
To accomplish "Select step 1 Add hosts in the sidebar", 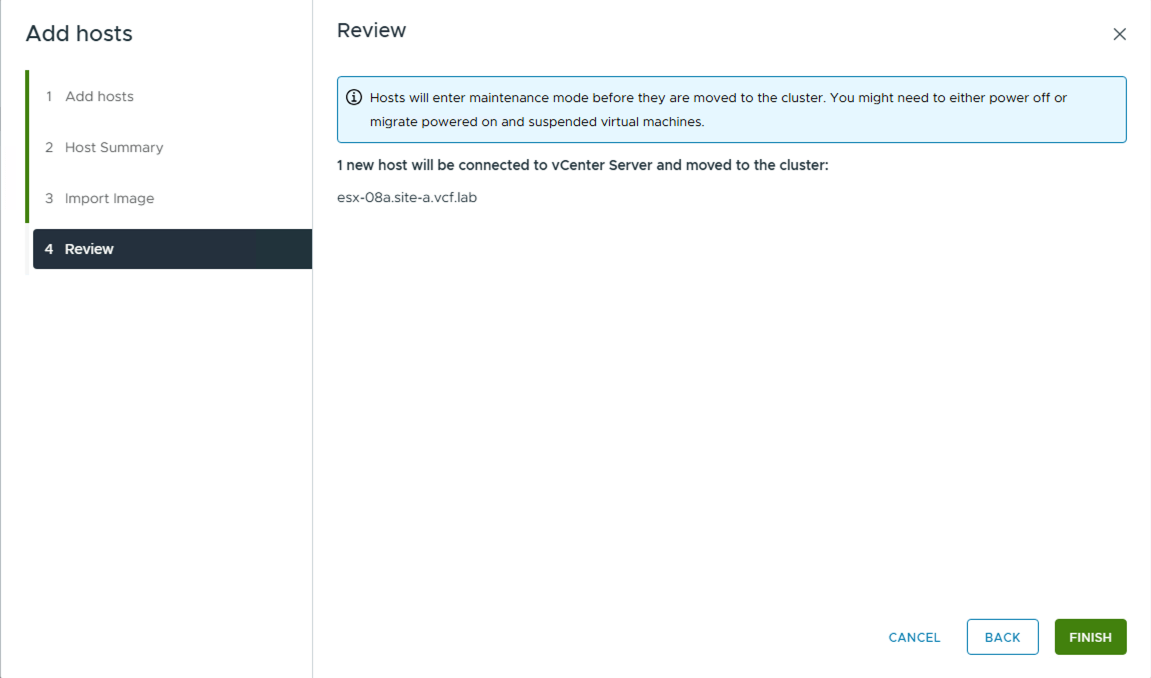I will (x=99, y=96).
